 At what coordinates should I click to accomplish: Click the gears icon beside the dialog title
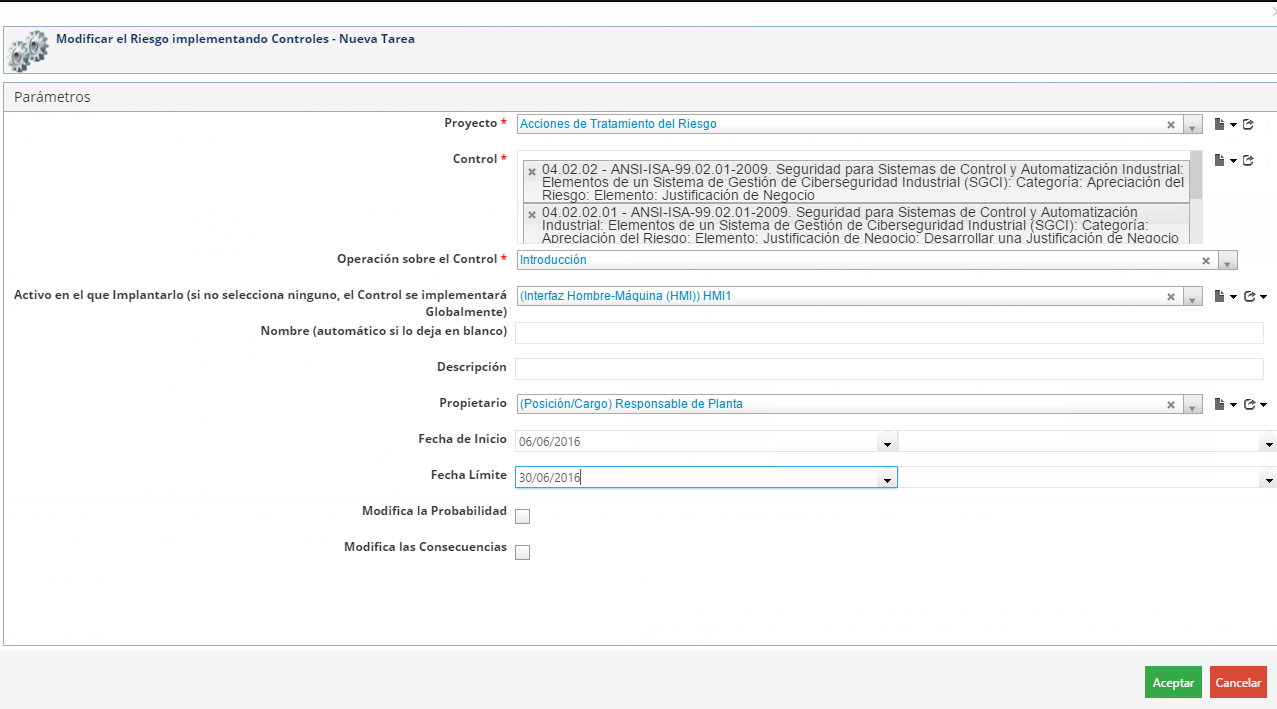pos(27,50)
